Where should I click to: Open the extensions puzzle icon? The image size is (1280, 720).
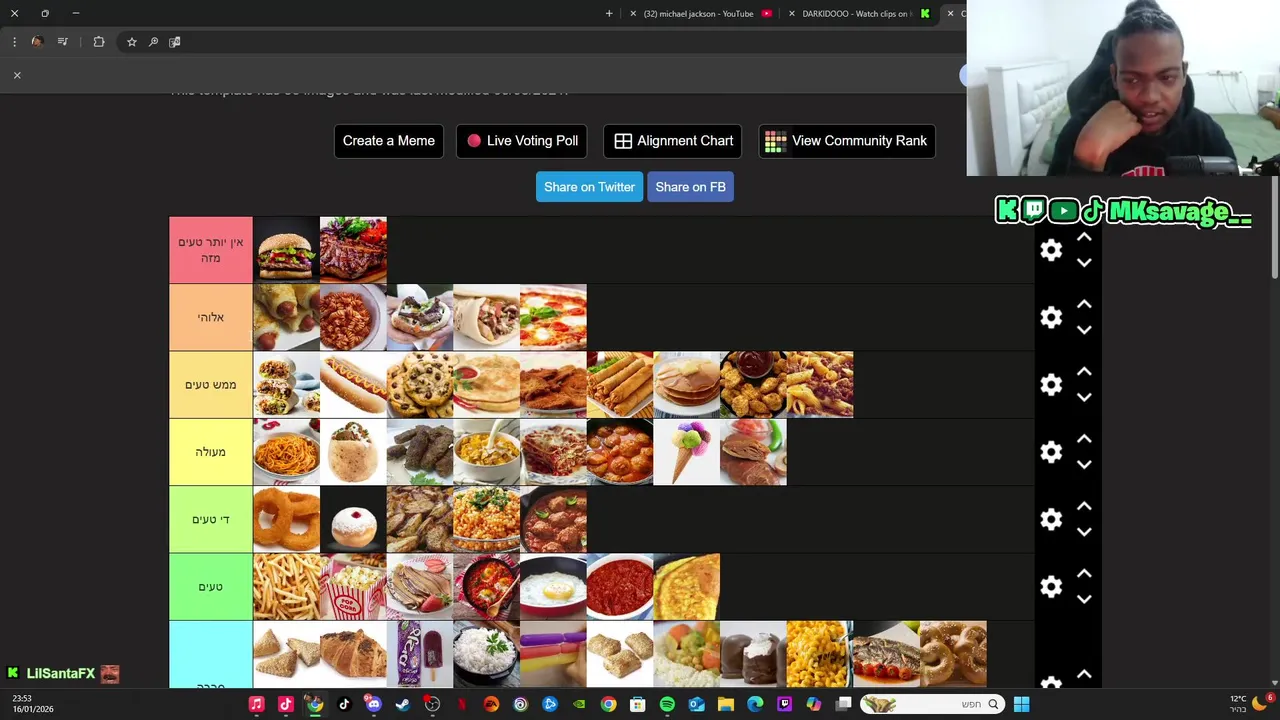[99, 42]
